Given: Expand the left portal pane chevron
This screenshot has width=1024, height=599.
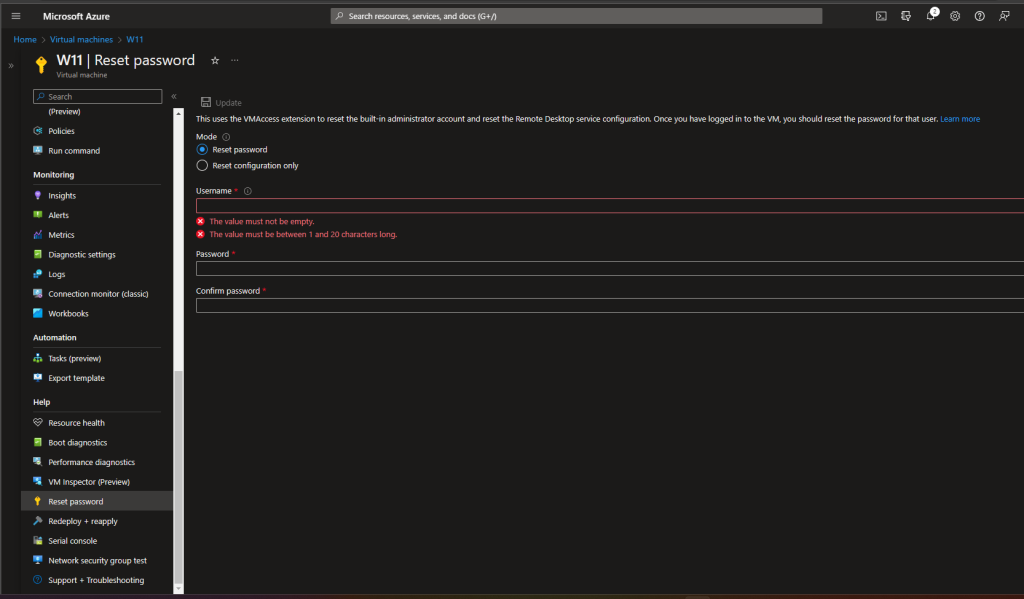Looking at the screenshot, I should click(x=10, y=65).
